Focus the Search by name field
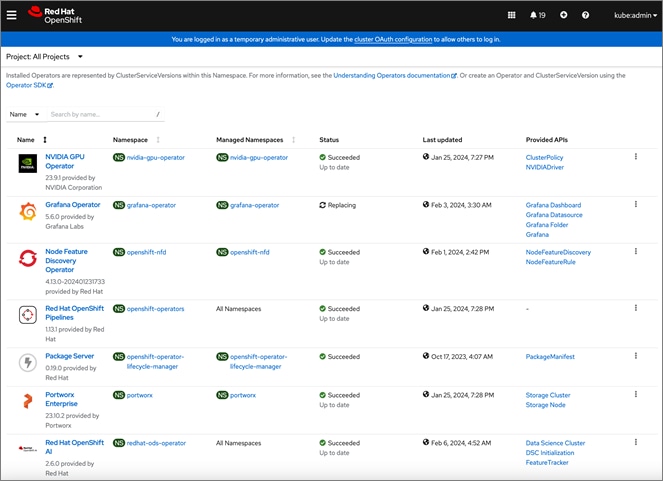The height and width of the screenshot is (481, 663). (x=105, y=114)
